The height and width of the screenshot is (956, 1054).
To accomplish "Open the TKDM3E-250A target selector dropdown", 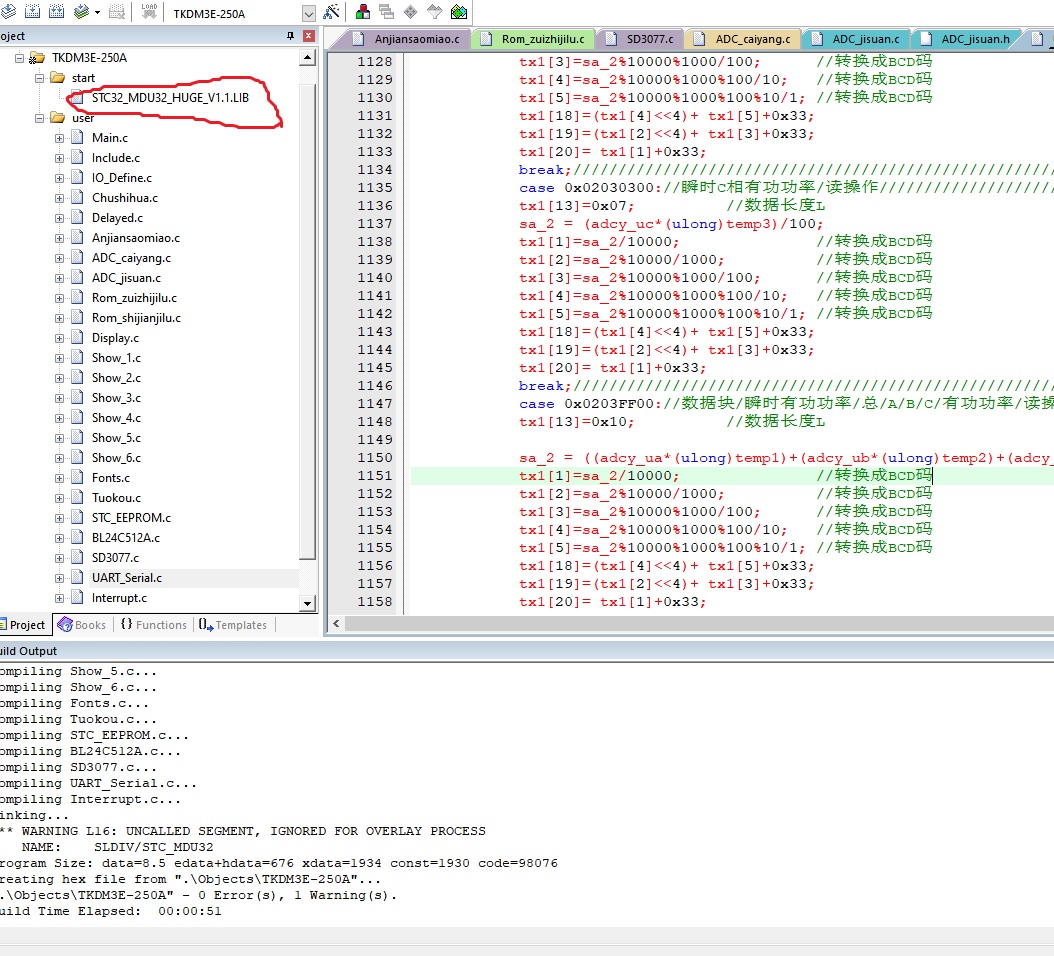I will [x=309, y=13].
